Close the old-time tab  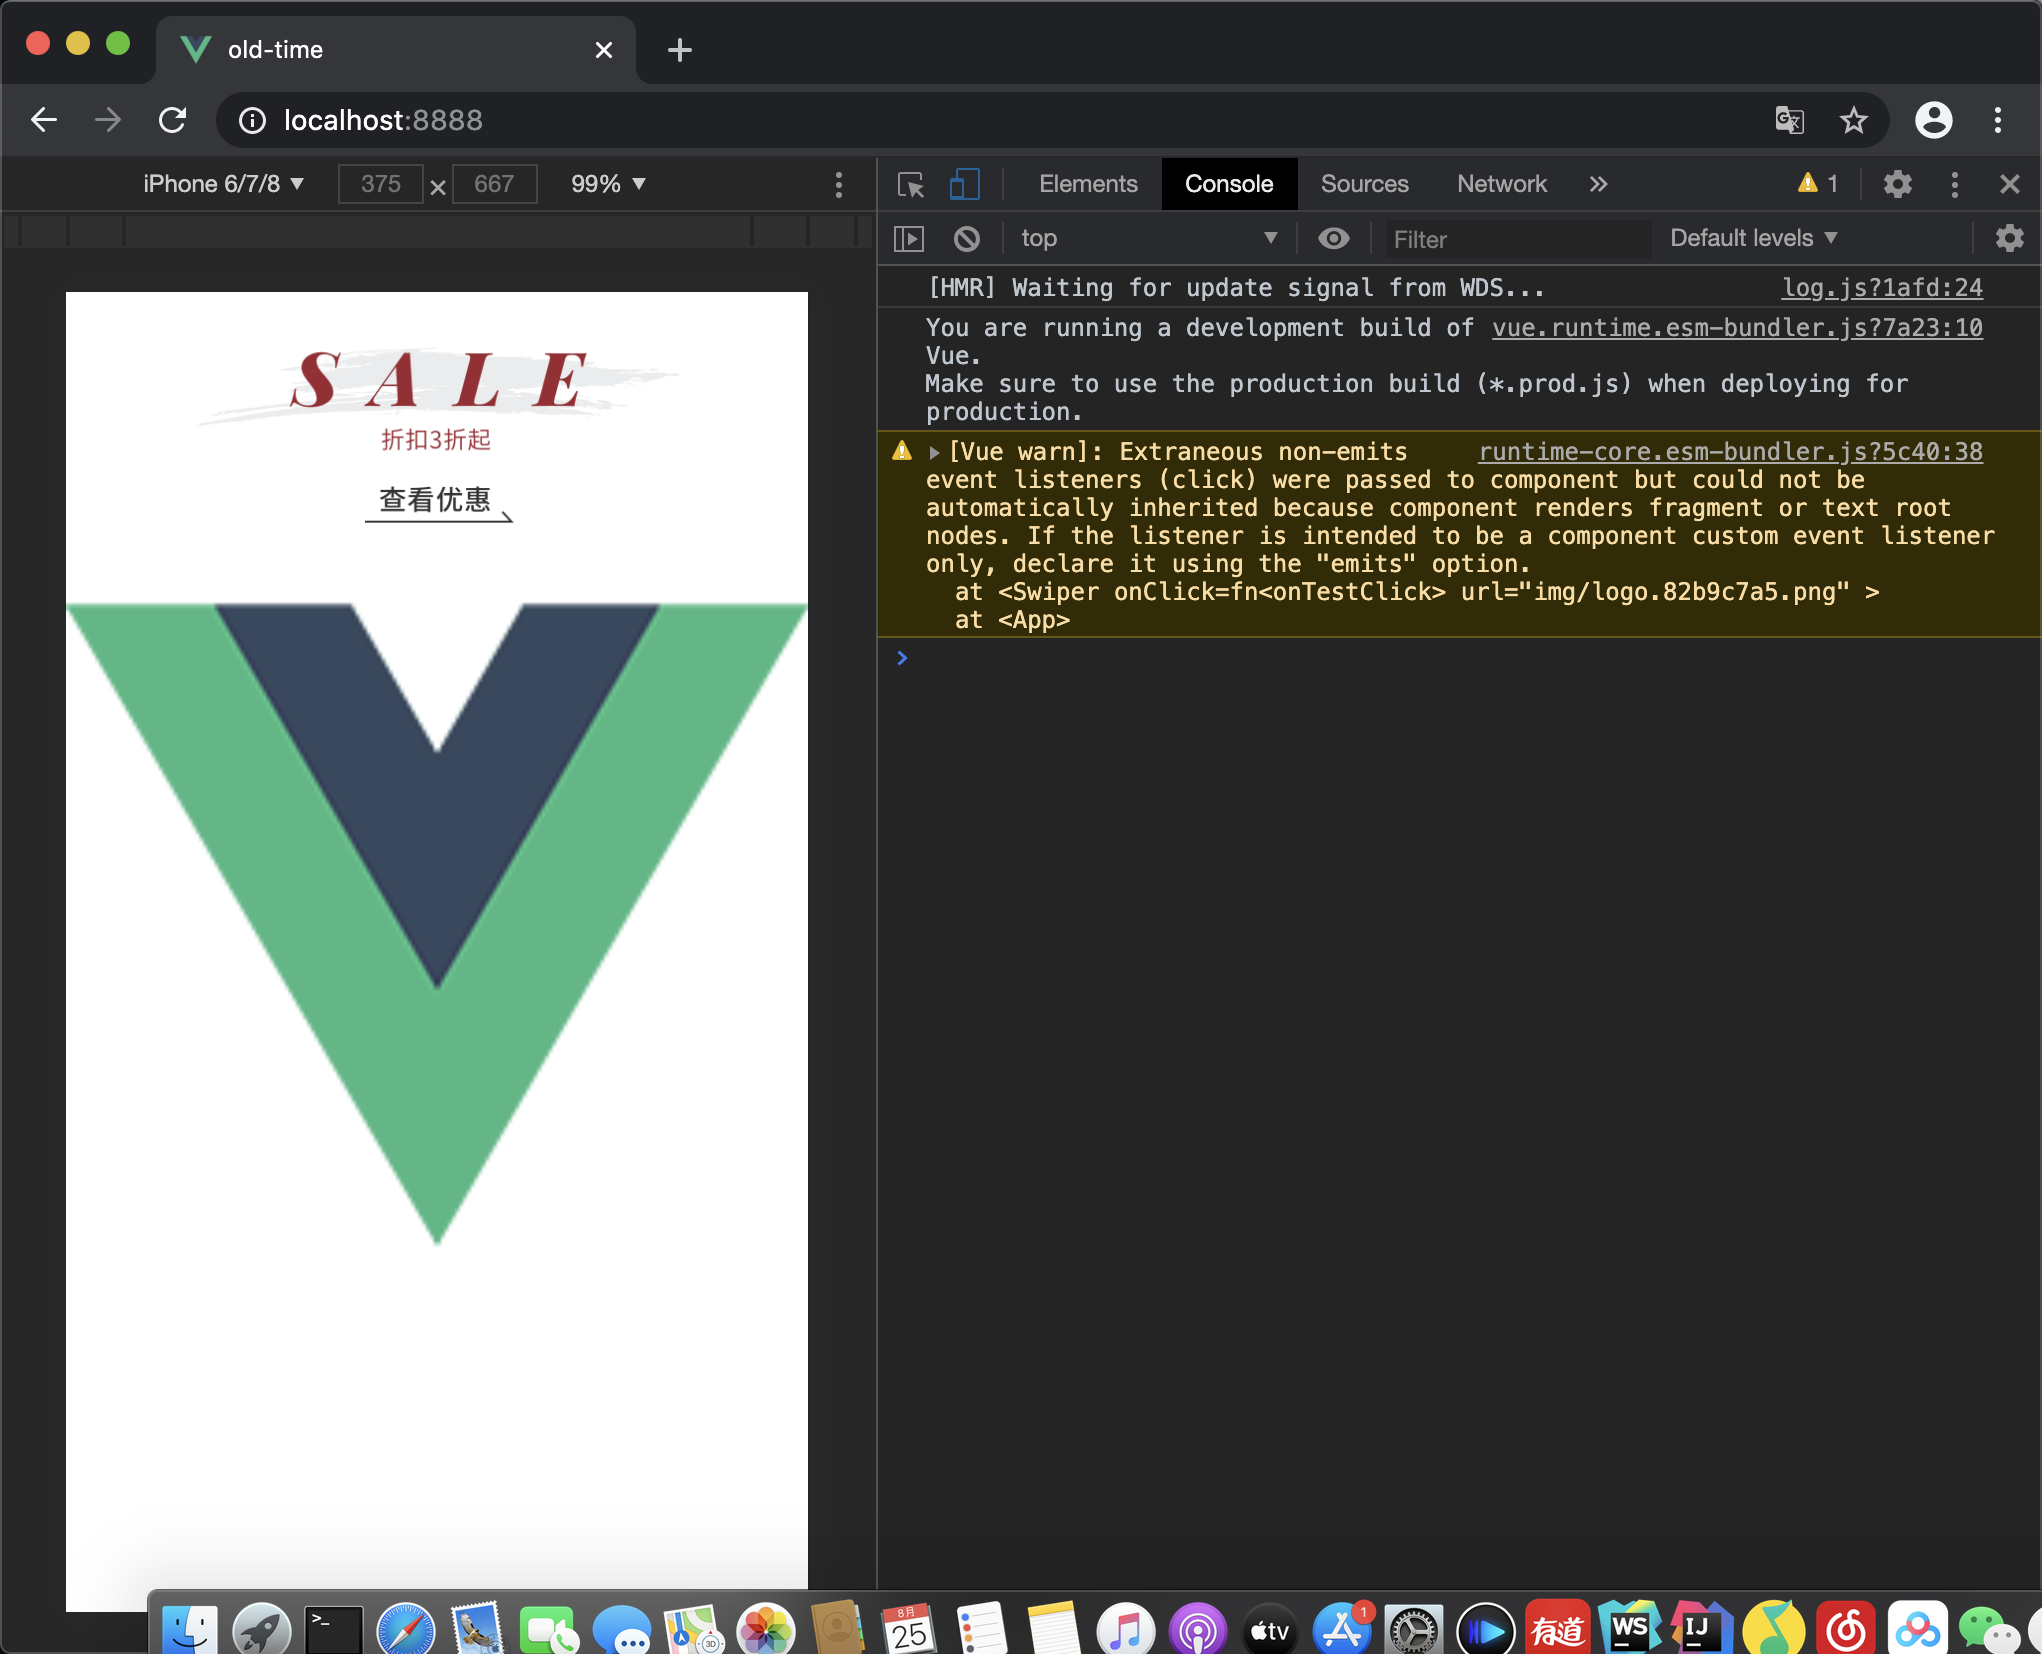pos(604,50)
